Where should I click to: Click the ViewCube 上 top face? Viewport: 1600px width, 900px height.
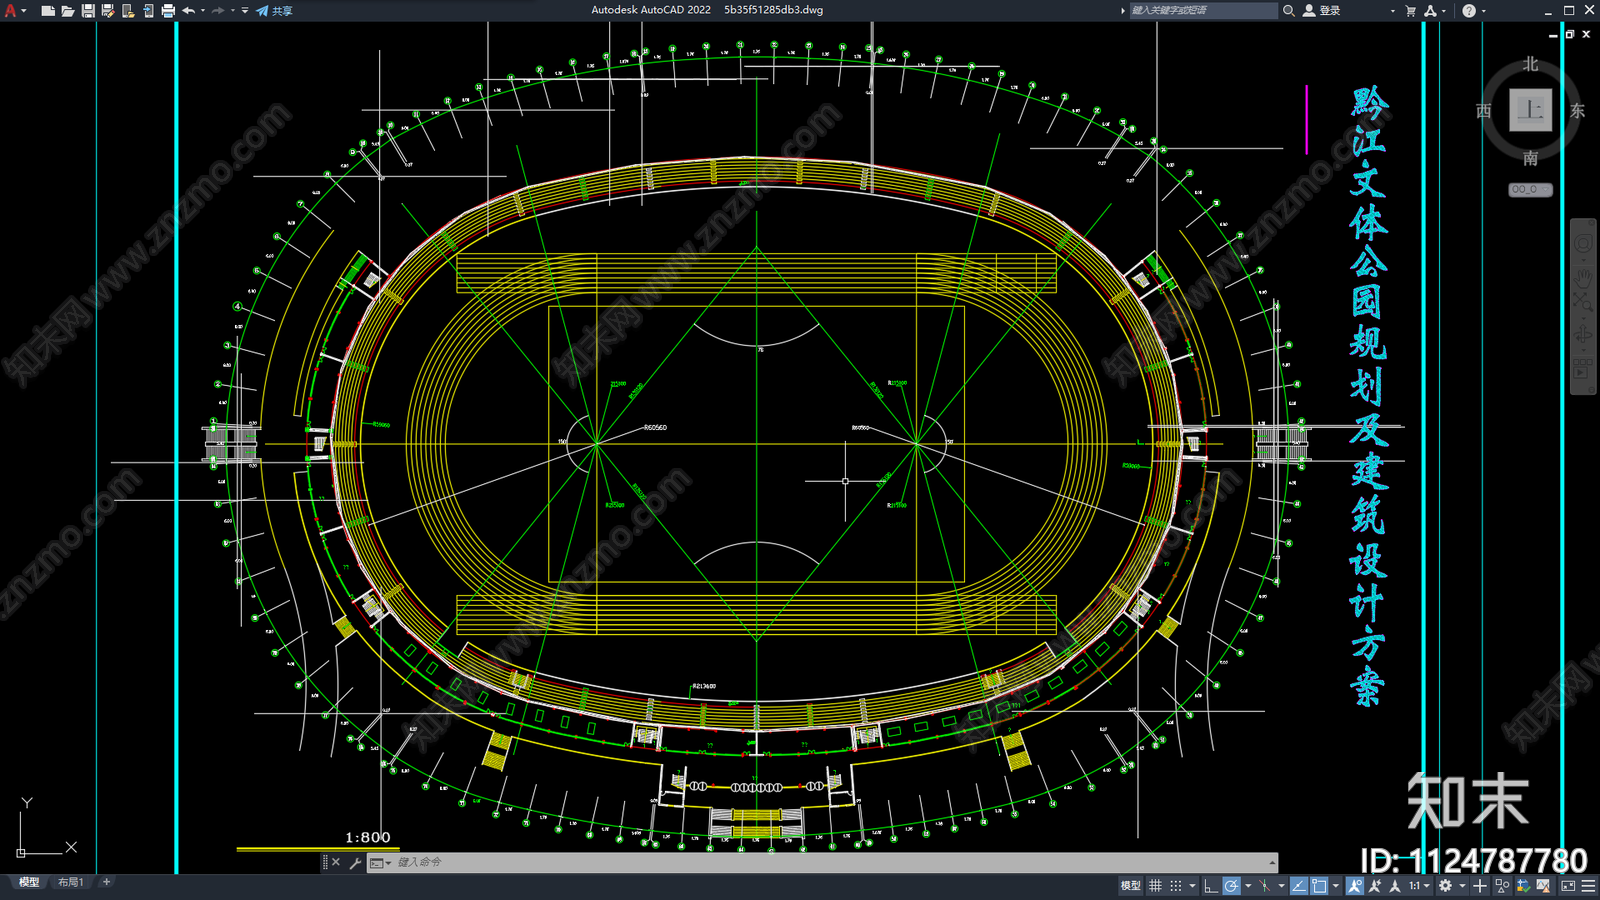click(x=1530, y=110)
